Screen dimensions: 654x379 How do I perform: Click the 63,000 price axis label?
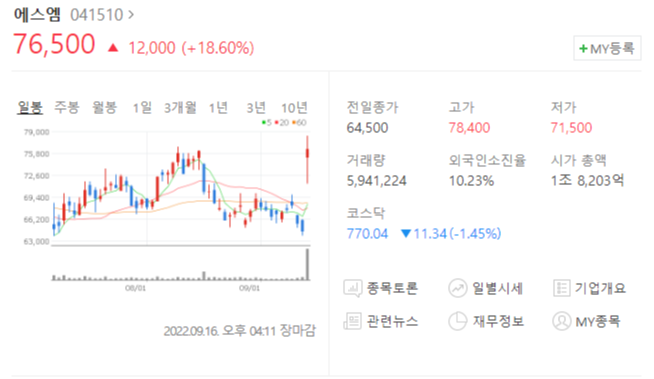coord(37,241)
